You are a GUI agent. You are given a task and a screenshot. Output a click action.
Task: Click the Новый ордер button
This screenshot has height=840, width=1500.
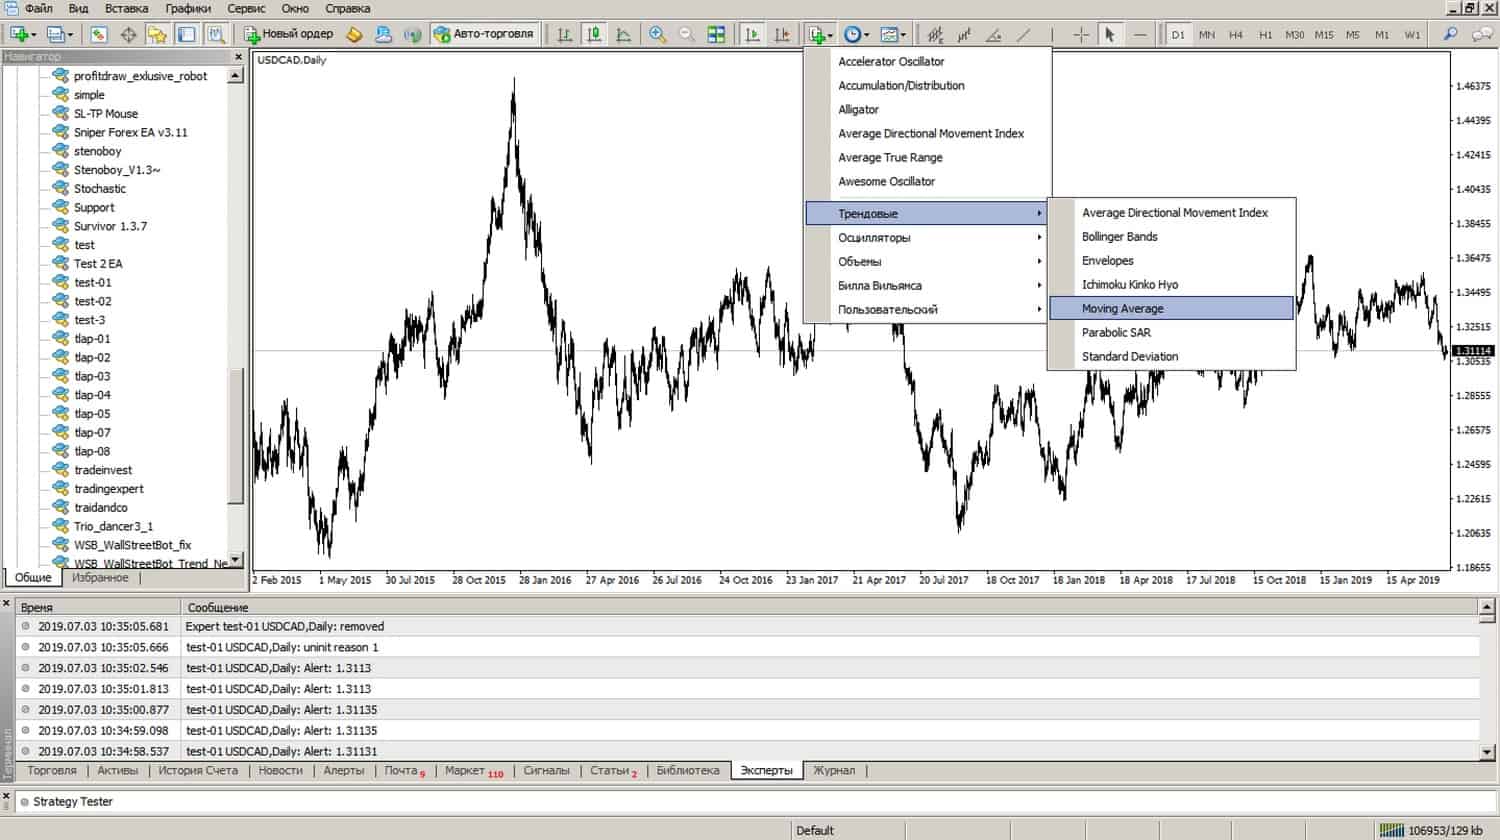[290, 34]
